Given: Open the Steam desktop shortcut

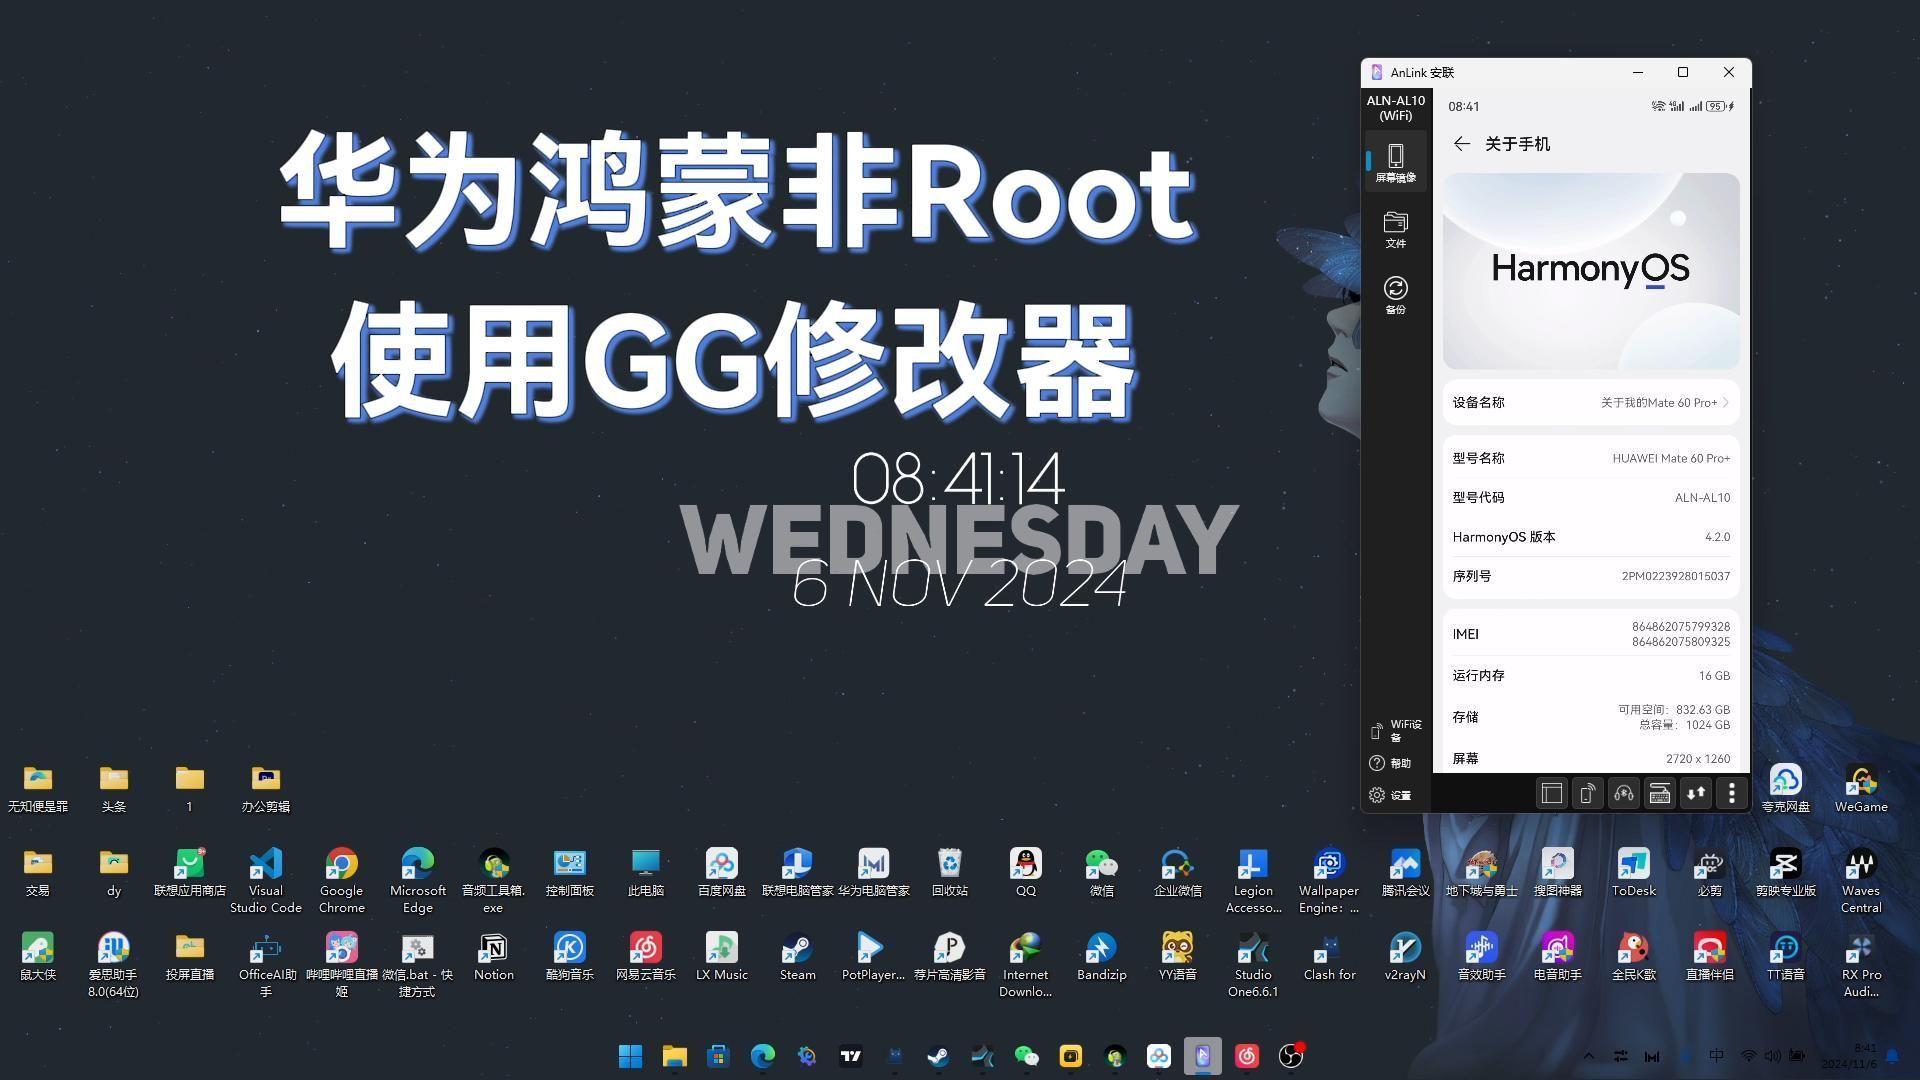Looking at the screenshot, I should tap(797, 956).
